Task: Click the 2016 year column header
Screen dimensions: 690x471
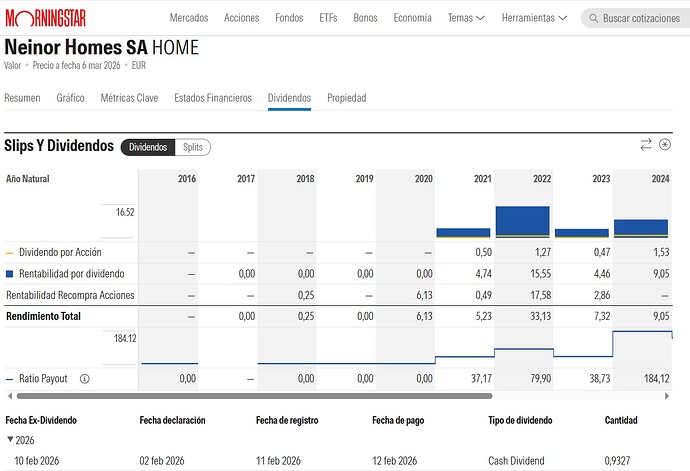Action: pos(187,179)
